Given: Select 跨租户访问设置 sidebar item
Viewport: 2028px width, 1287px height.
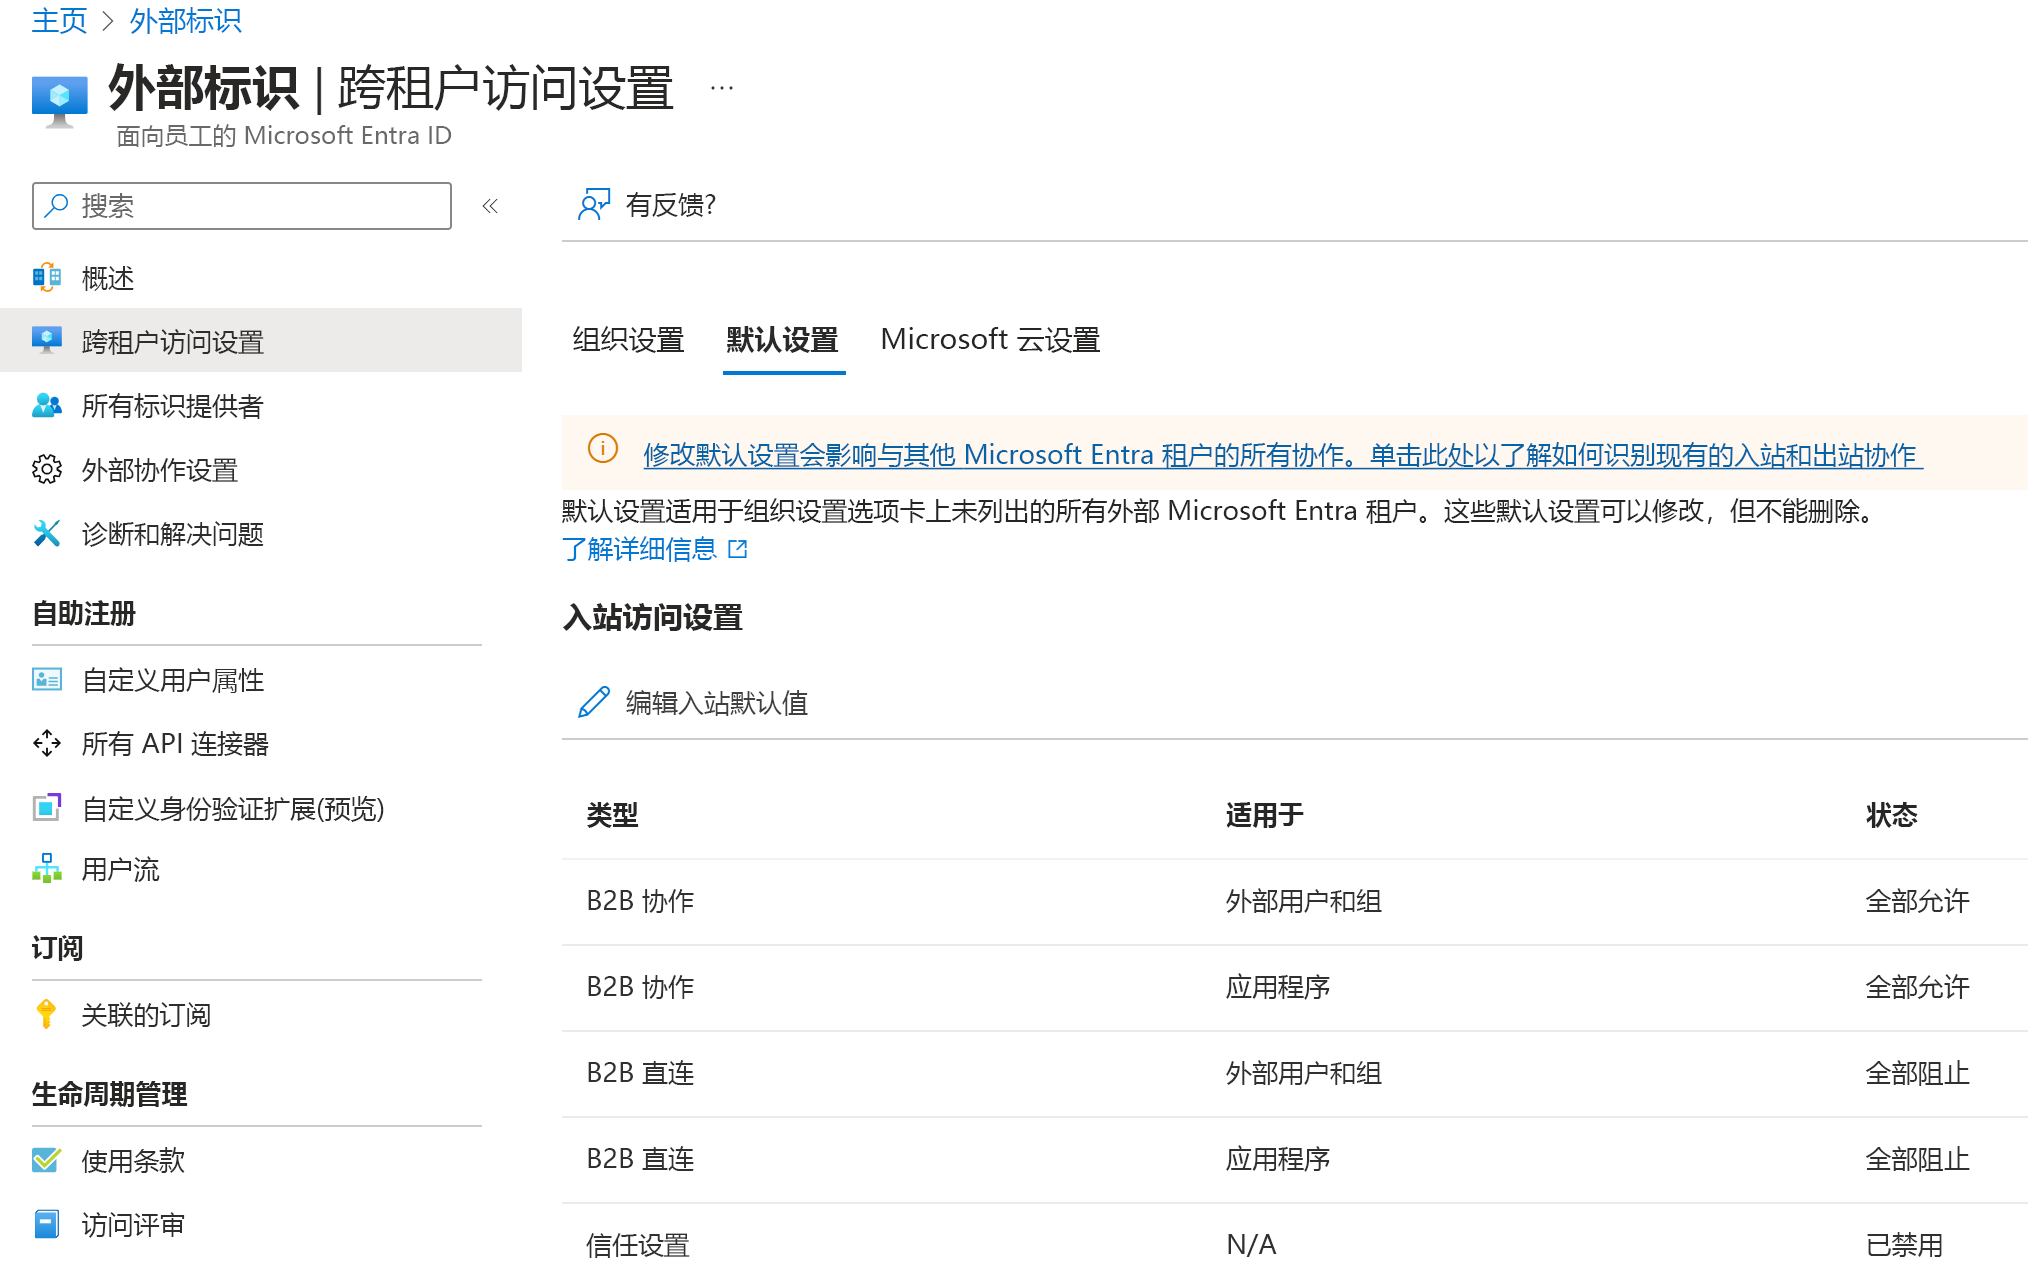Looking at the screenshot, I should [x=261, y=341].
